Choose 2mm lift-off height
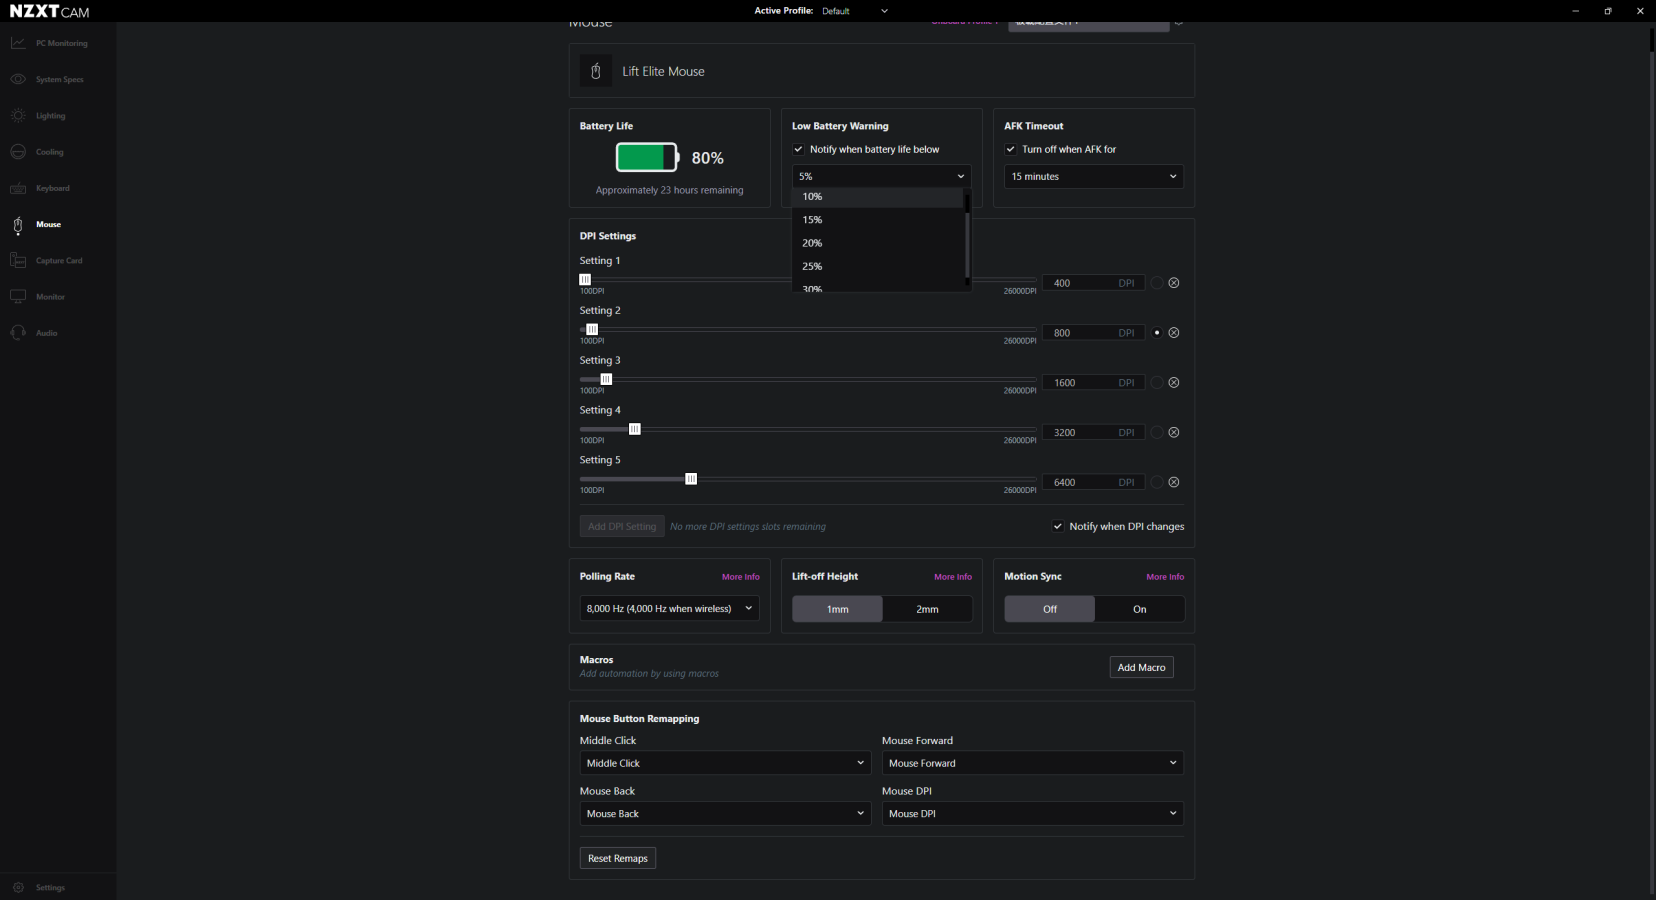The height and width of the screenshot is (900, 1656). 927,609
